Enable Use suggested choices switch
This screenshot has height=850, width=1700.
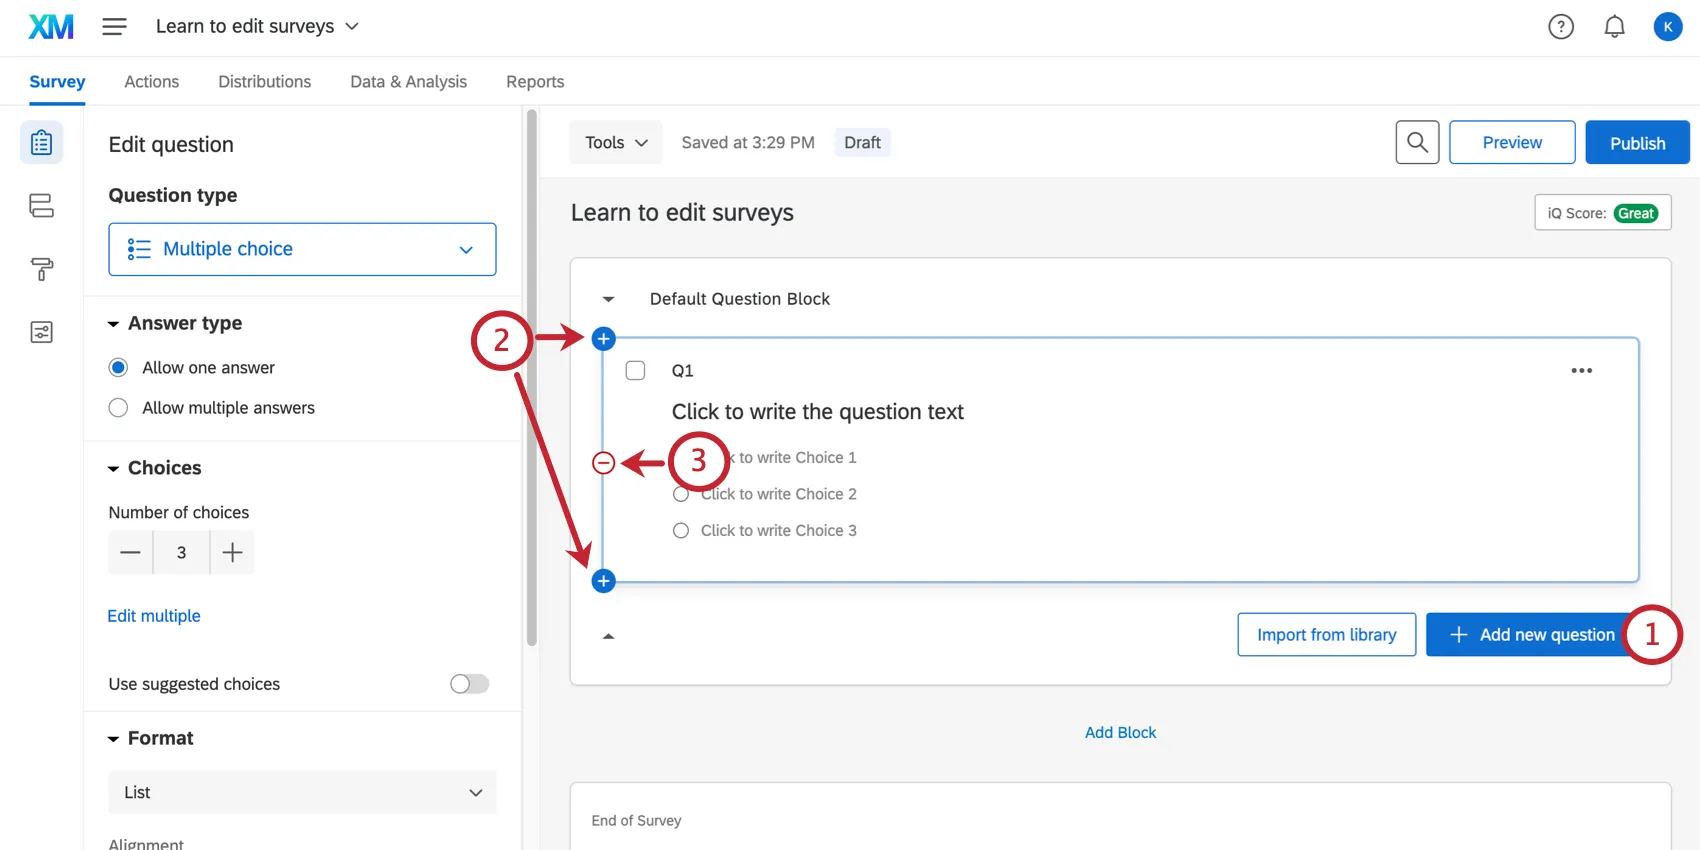click(469, 684)
